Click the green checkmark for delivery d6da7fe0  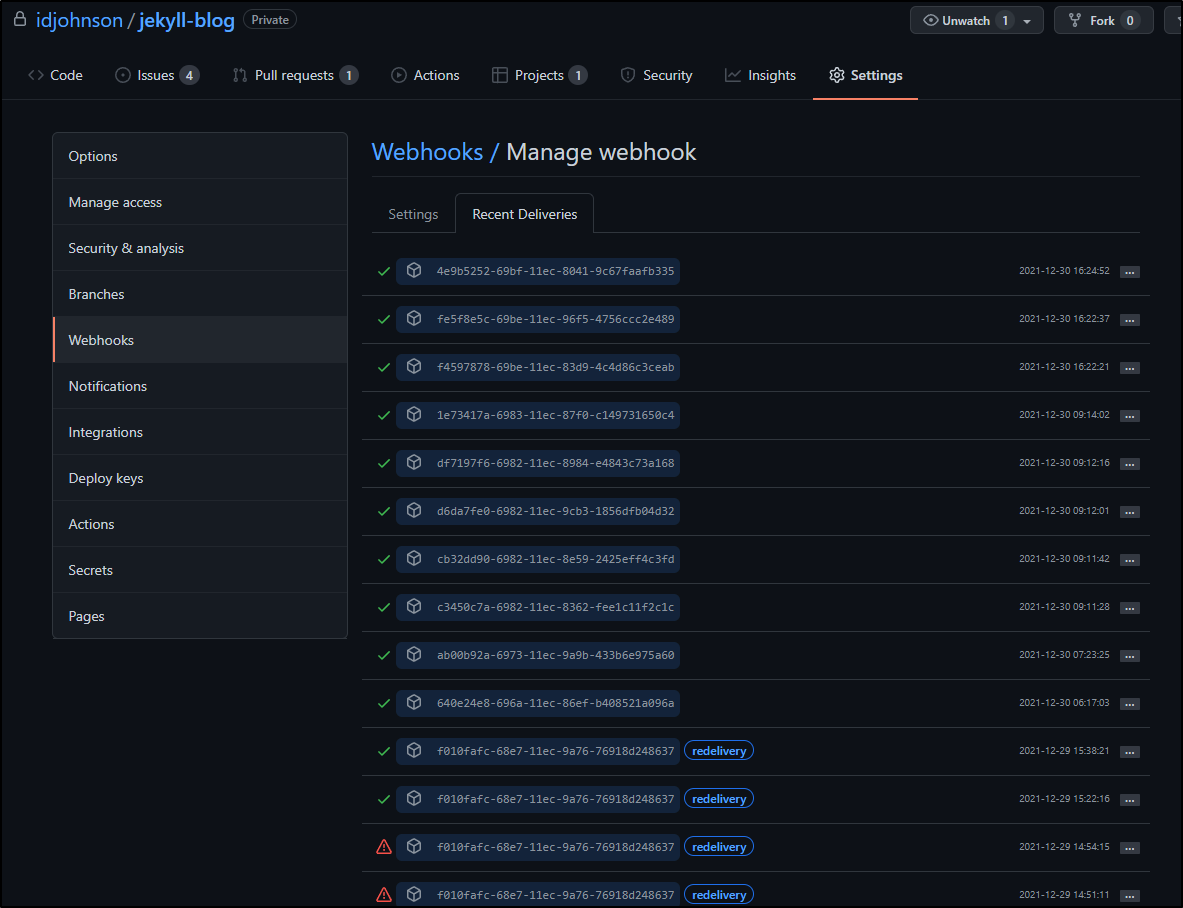coord(384,511)
